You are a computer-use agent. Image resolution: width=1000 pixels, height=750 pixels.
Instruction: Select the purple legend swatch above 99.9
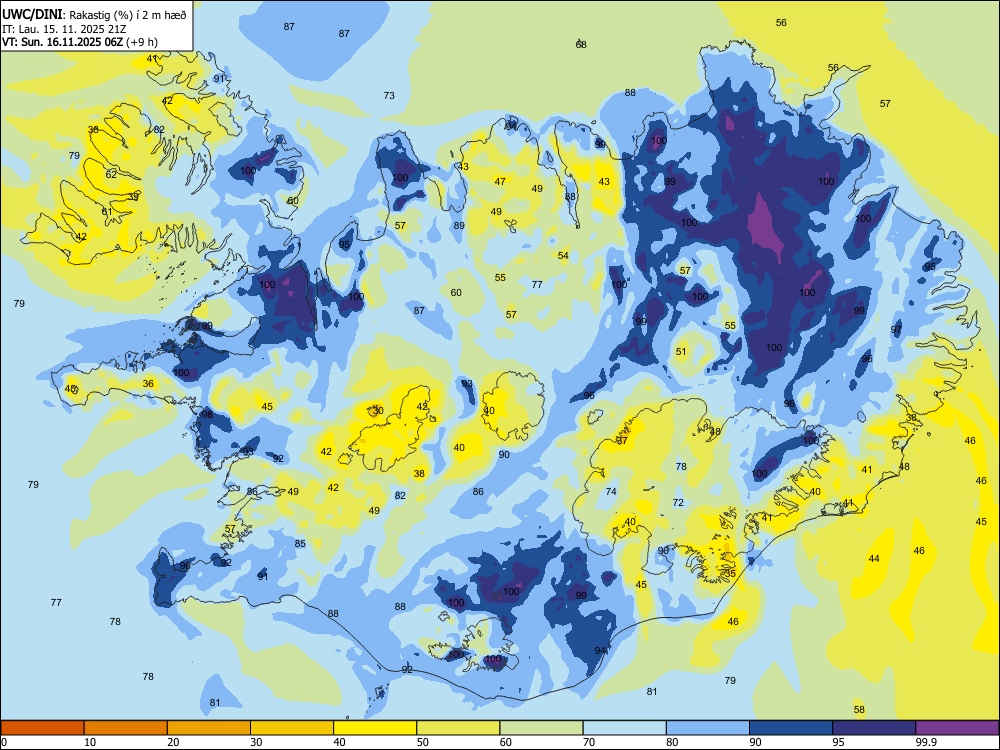(957, 728)
